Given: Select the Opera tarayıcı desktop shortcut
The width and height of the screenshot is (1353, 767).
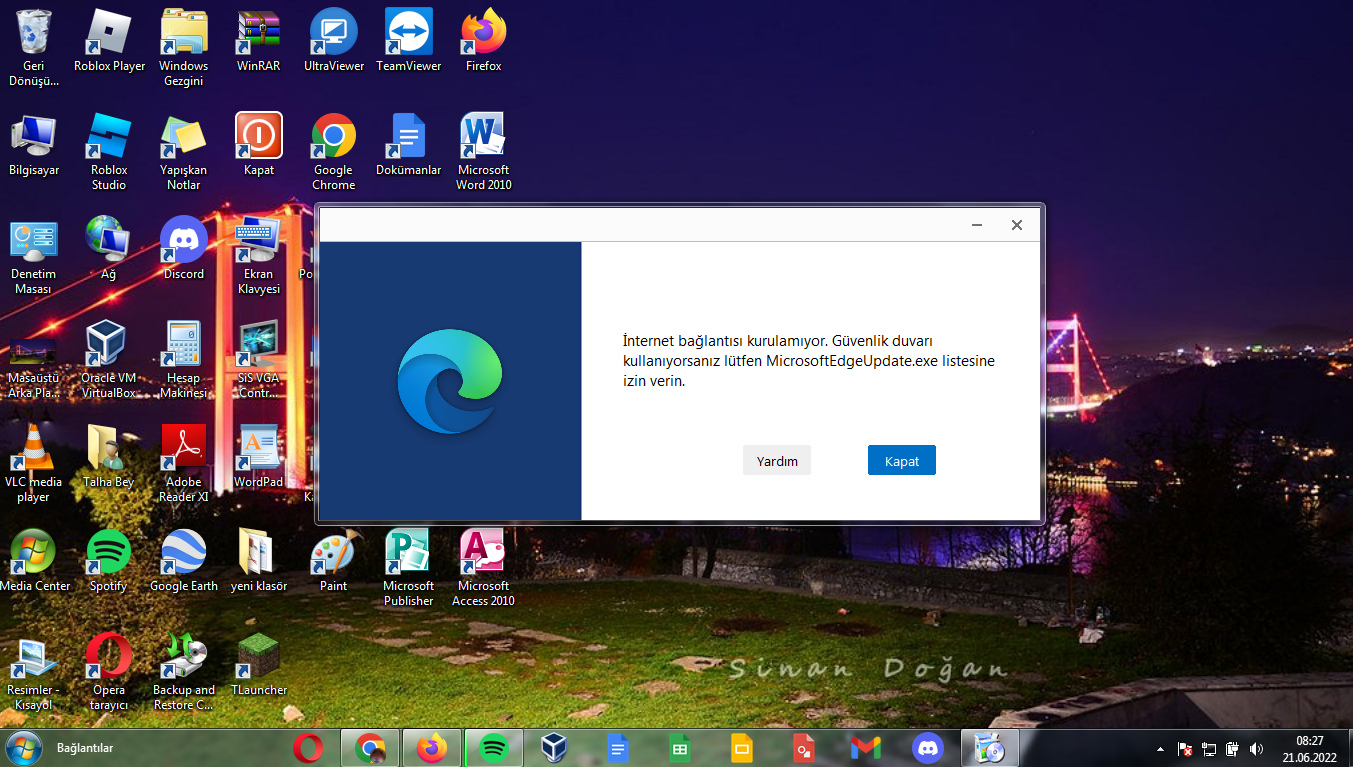Looking at the screenshot, I should [x=109, y=671].
